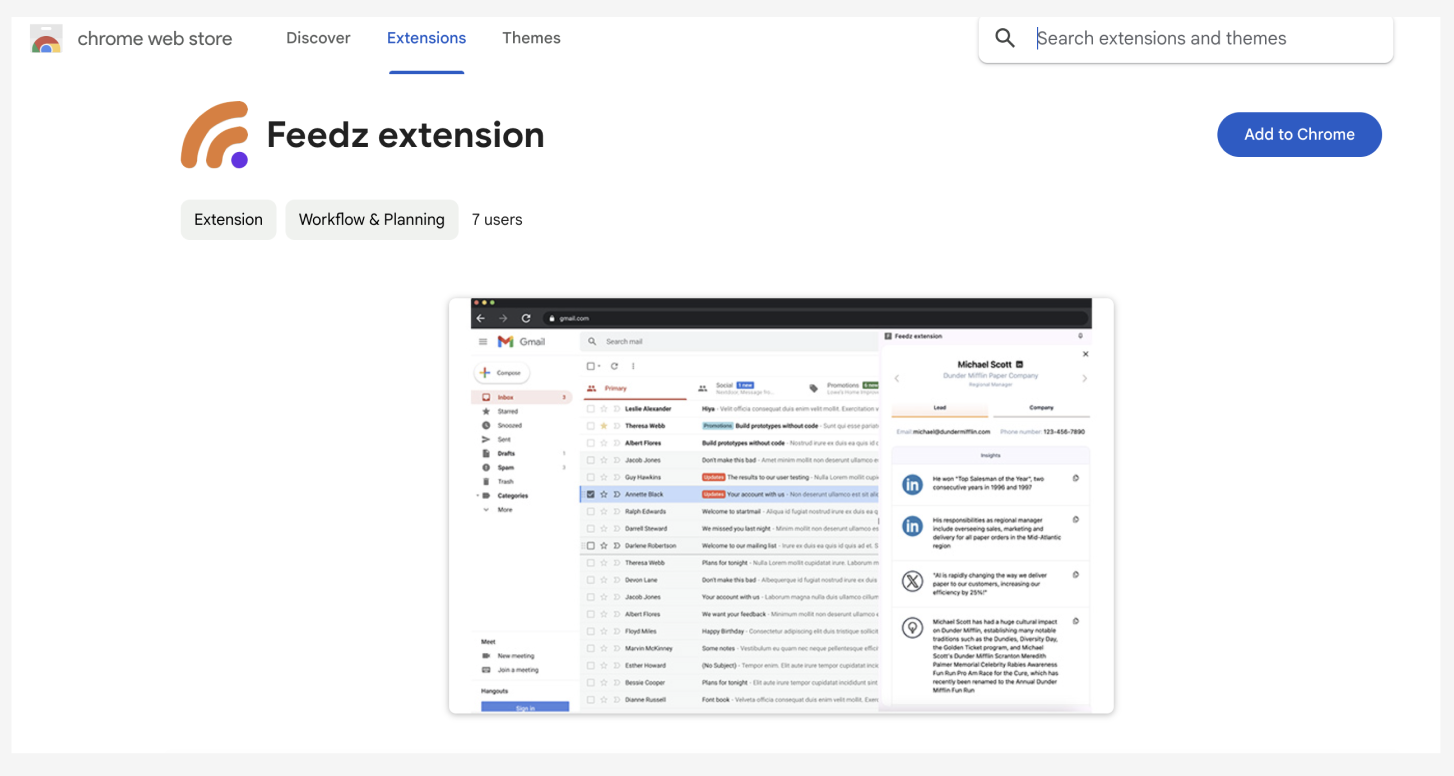Click the orange Feedz extension logo
Viewport: 1454px width, 776px height.
pos(214,134)
